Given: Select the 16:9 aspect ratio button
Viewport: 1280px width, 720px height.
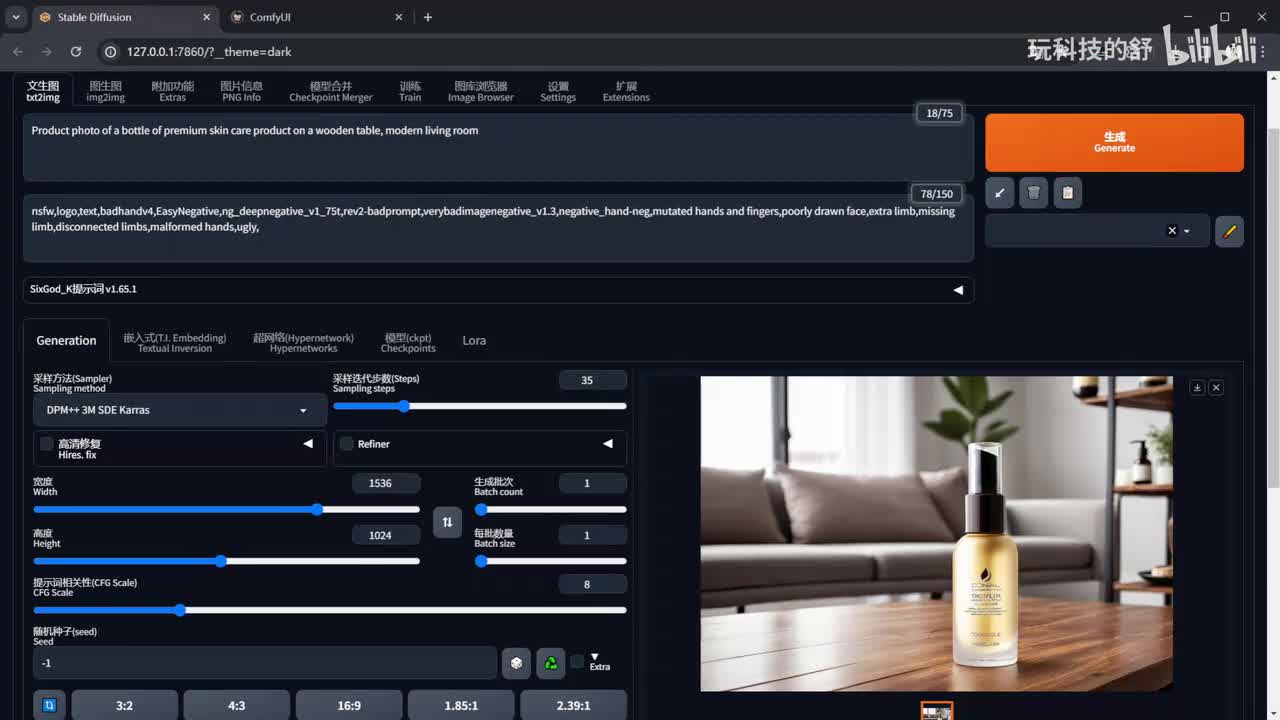Looking at the screenshot, I should [349, 705].
